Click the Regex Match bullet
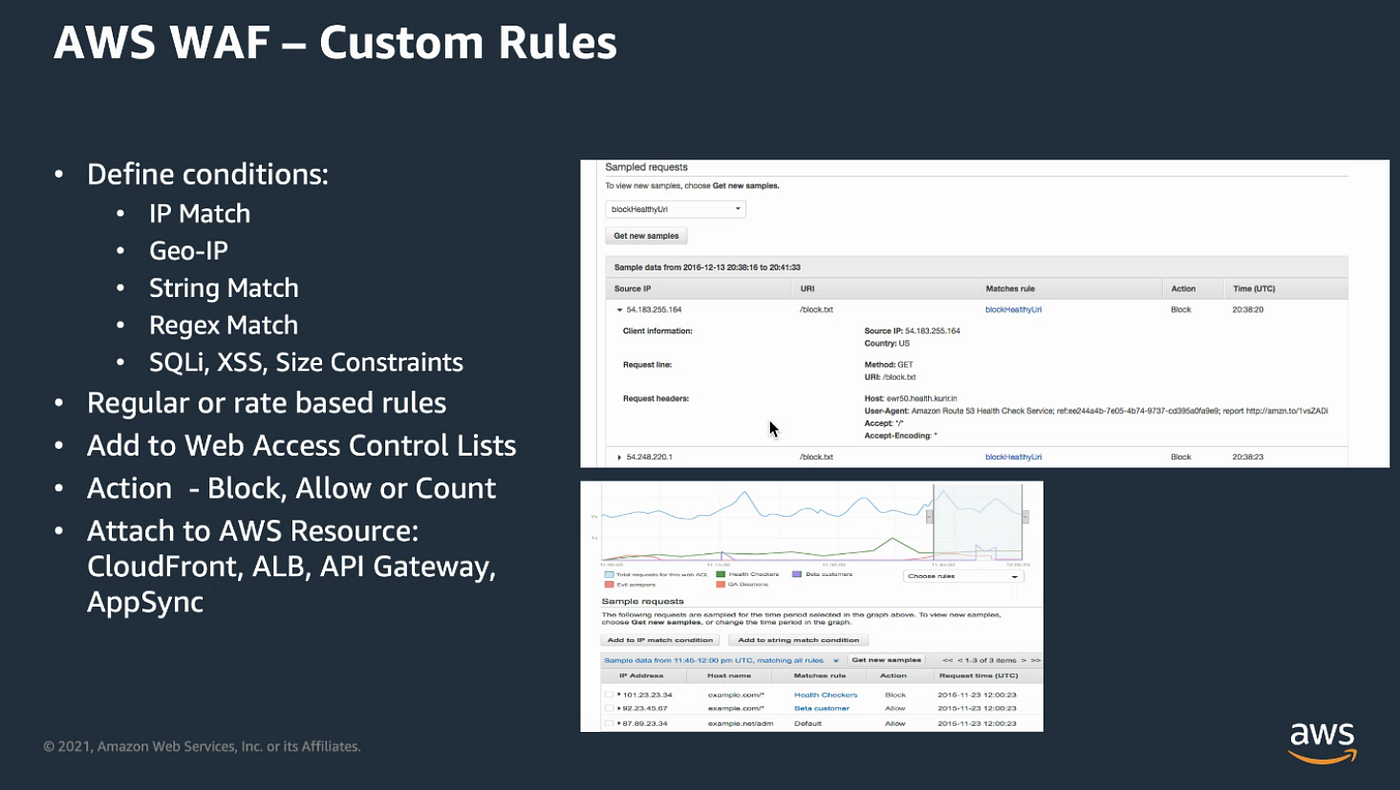1400x790 pixels. point(223,325)
